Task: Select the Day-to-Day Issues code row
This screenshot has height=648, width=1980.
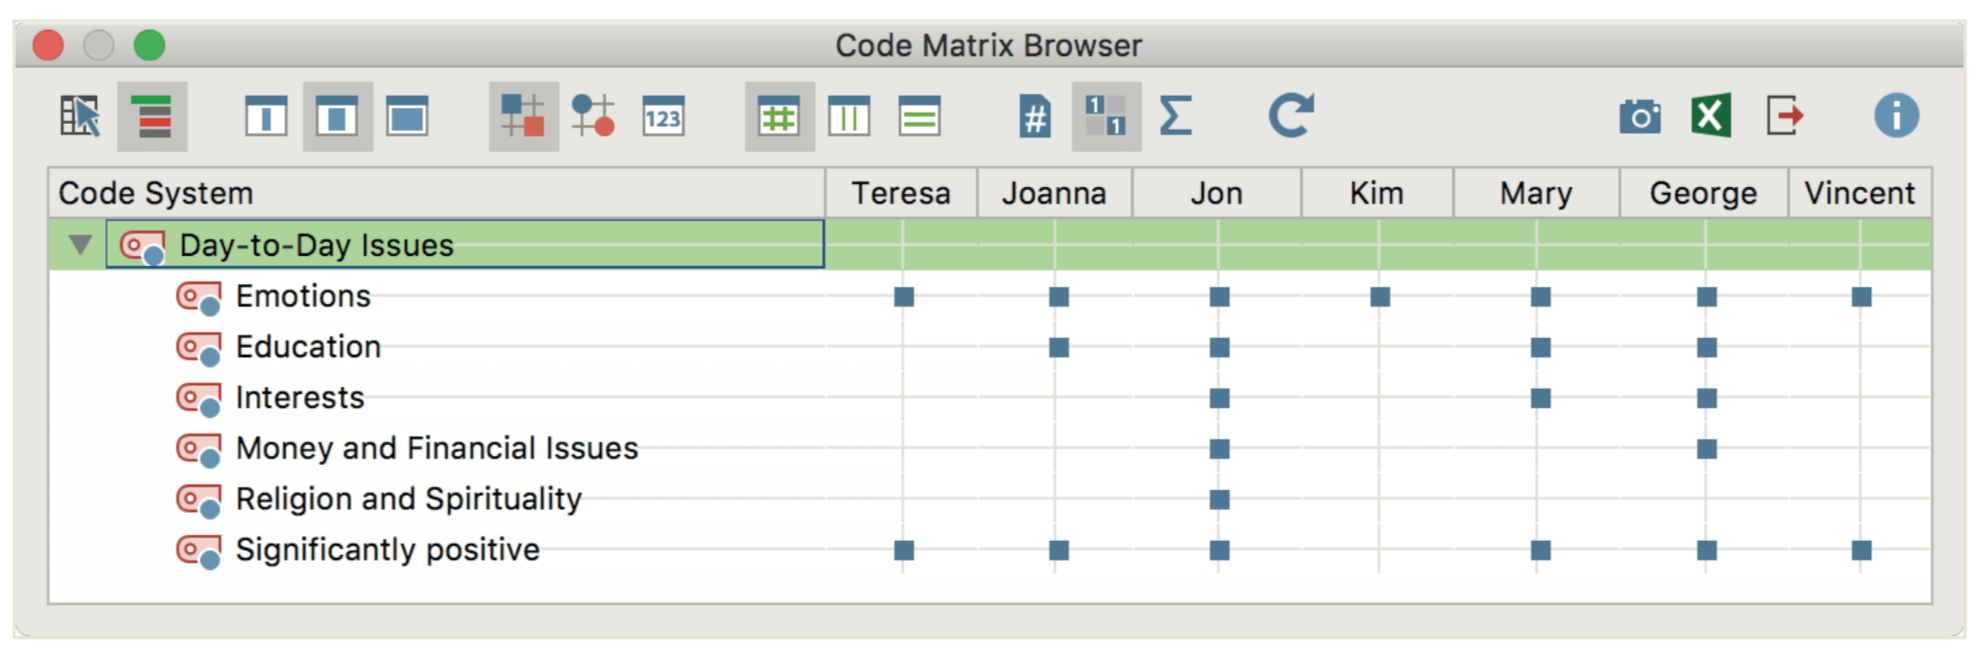Action: pyautogui.click(x=465, y=244)
